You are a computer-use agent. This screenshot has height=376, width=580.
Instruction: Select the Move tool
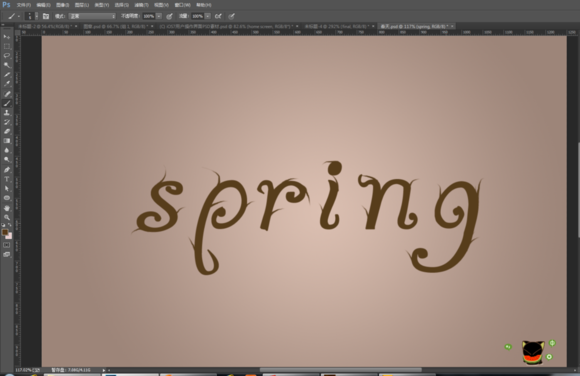pyautogui.click(x=7, y=37)
